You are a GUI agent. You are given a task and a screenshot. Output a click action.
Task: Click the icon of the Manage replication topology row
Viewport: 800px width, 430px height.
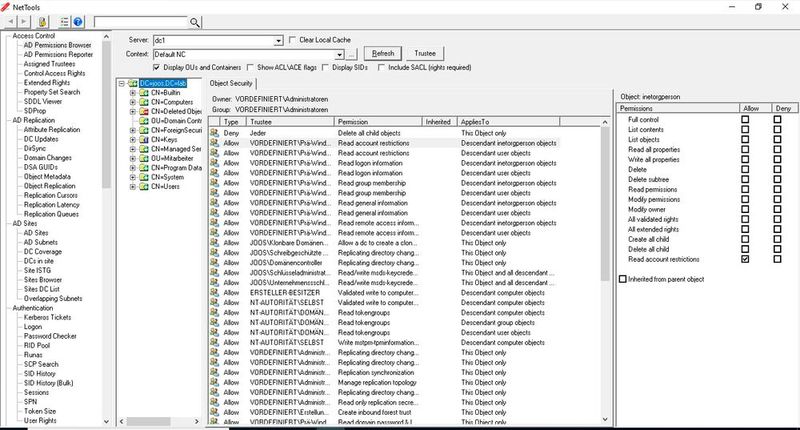point(214,383)
